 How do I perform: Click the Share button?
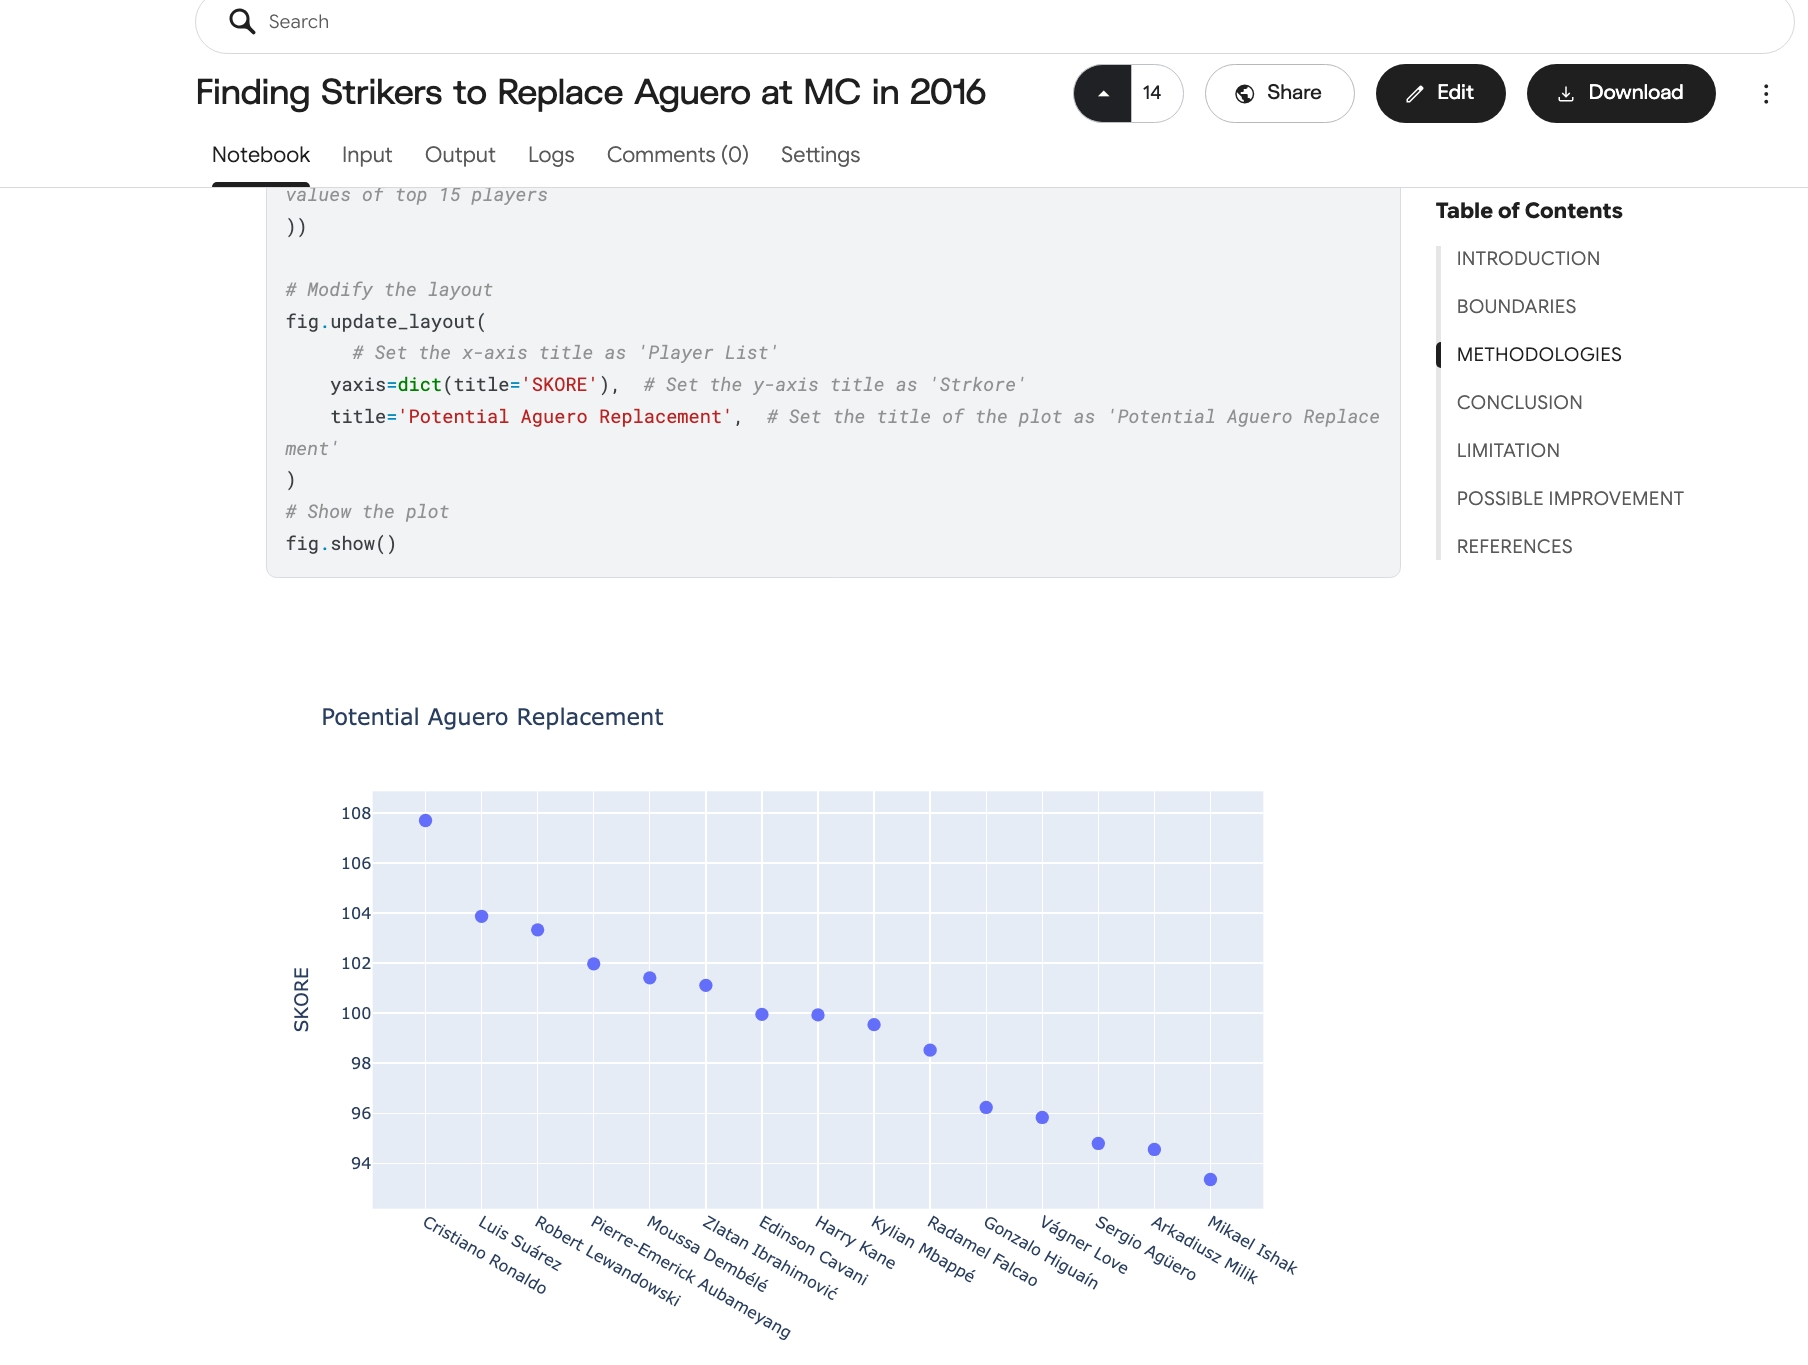tap(1279, 93)
